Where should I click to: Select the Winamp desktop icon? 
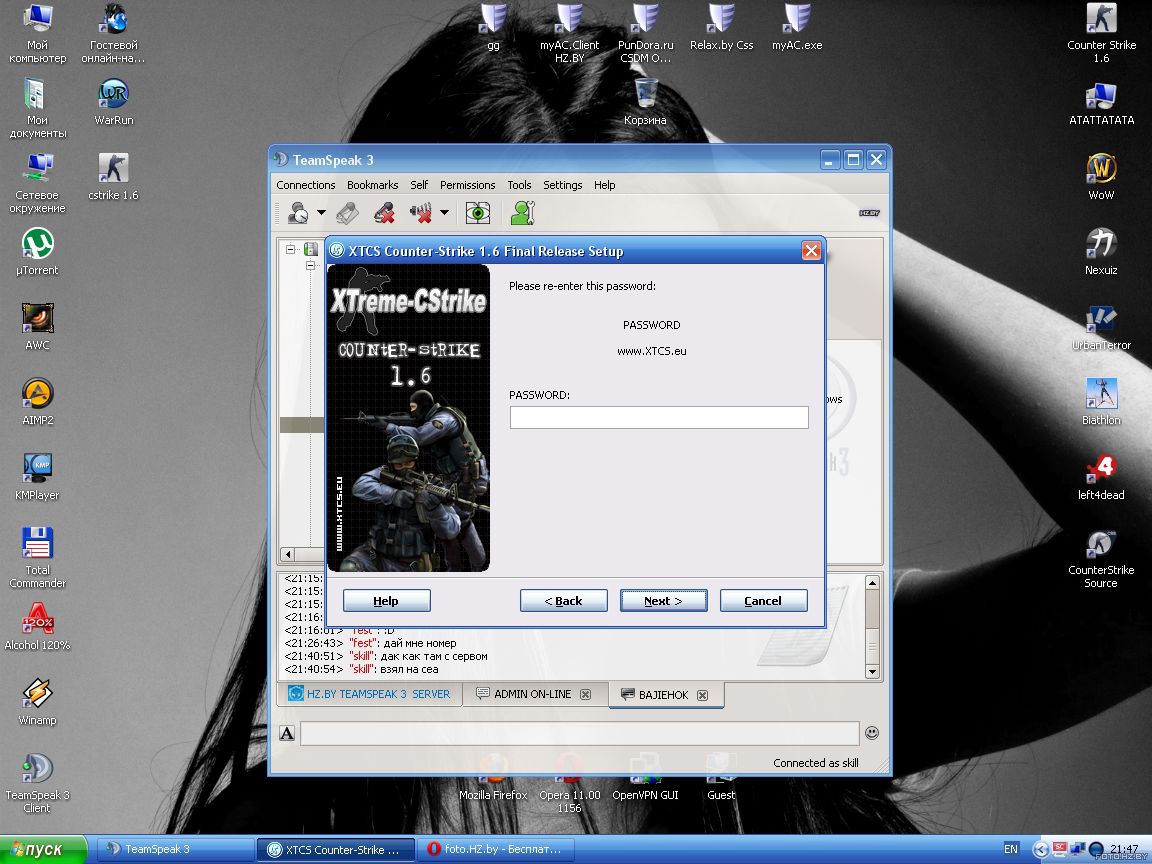[37, 702]
